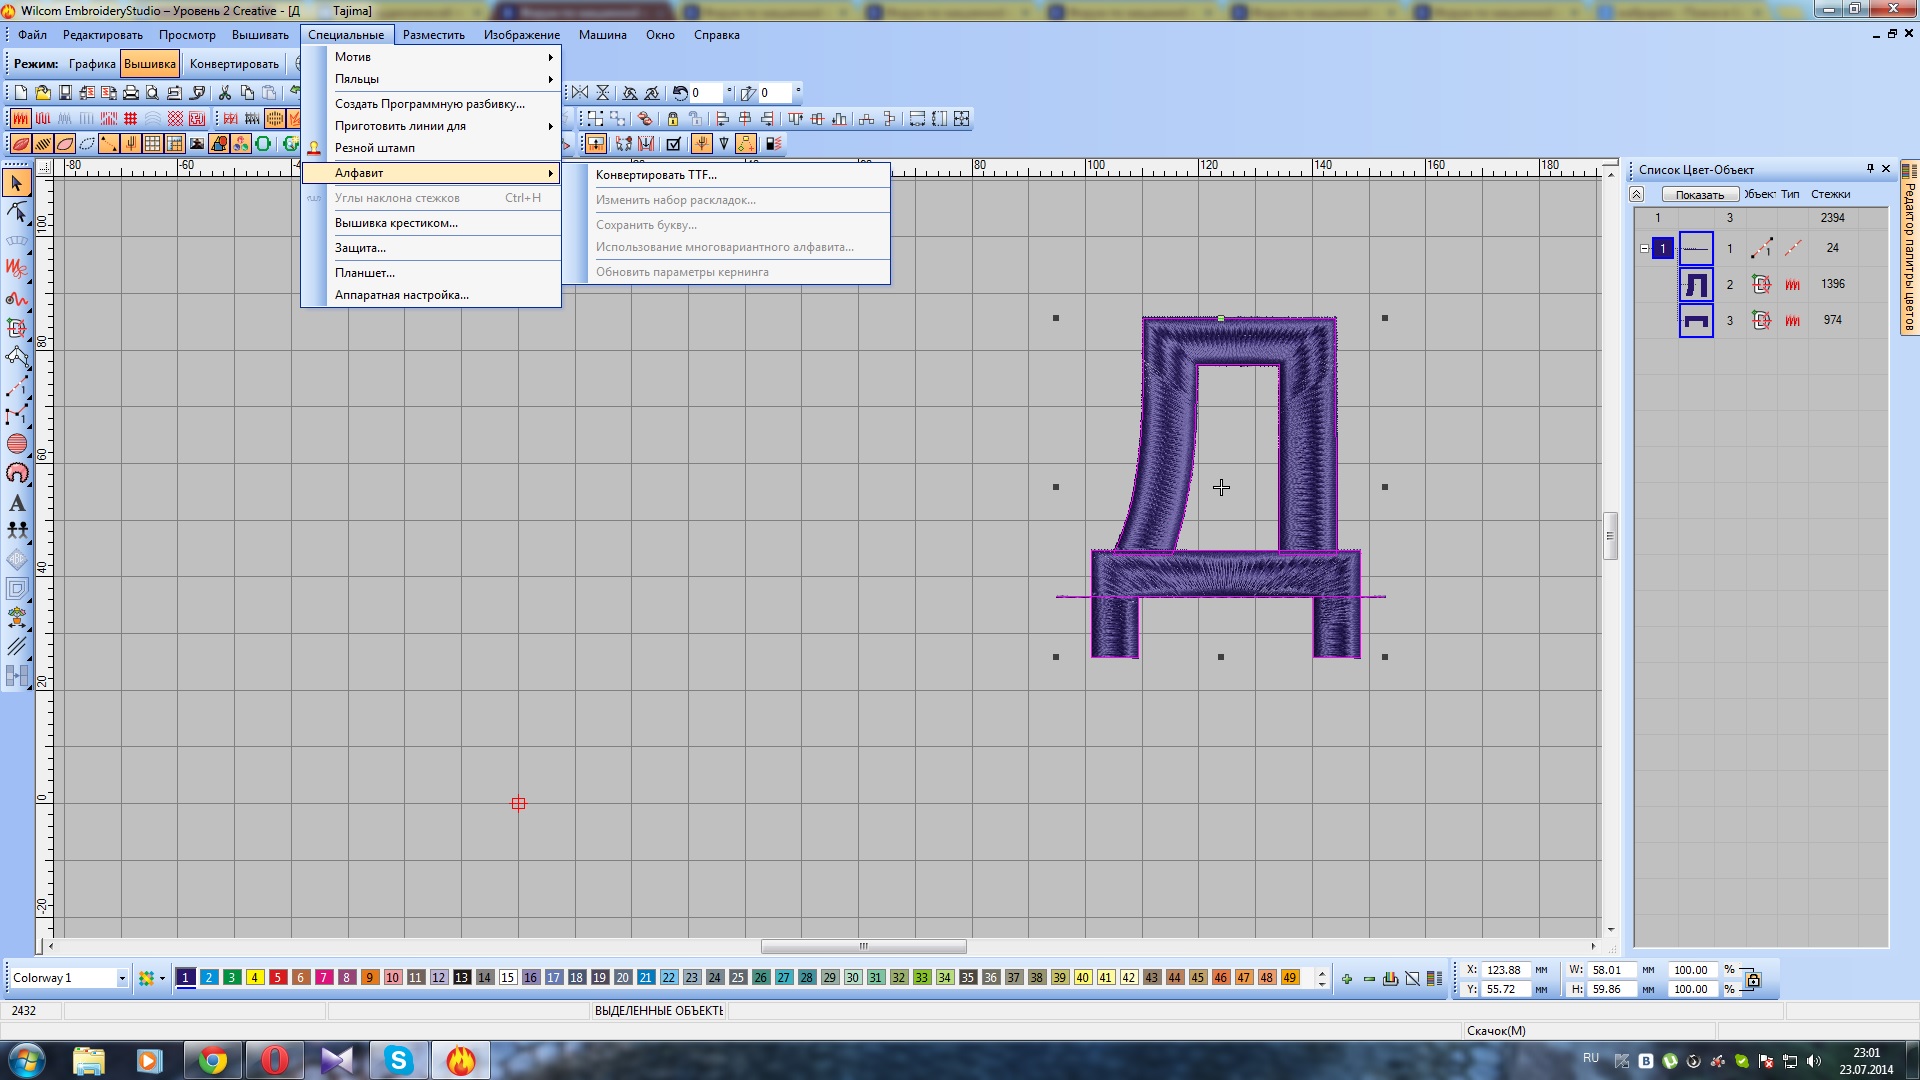Image resolution: width=1920 pixels, height=1080 pixels.
Task: Click the Конвертировать mode button
Action: point(234,64)
